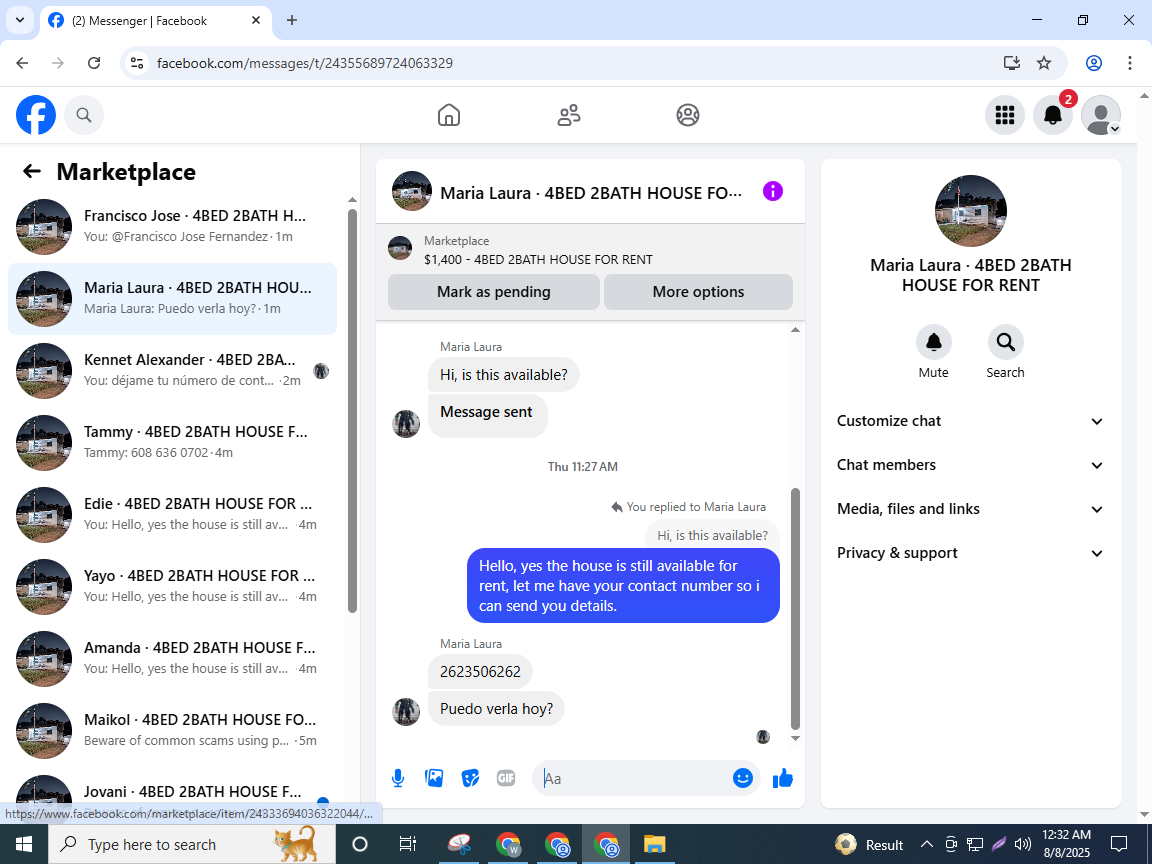Attach a file with the photo icon
The width and height of the screenshot is (1152, 864).
(434, 778)
